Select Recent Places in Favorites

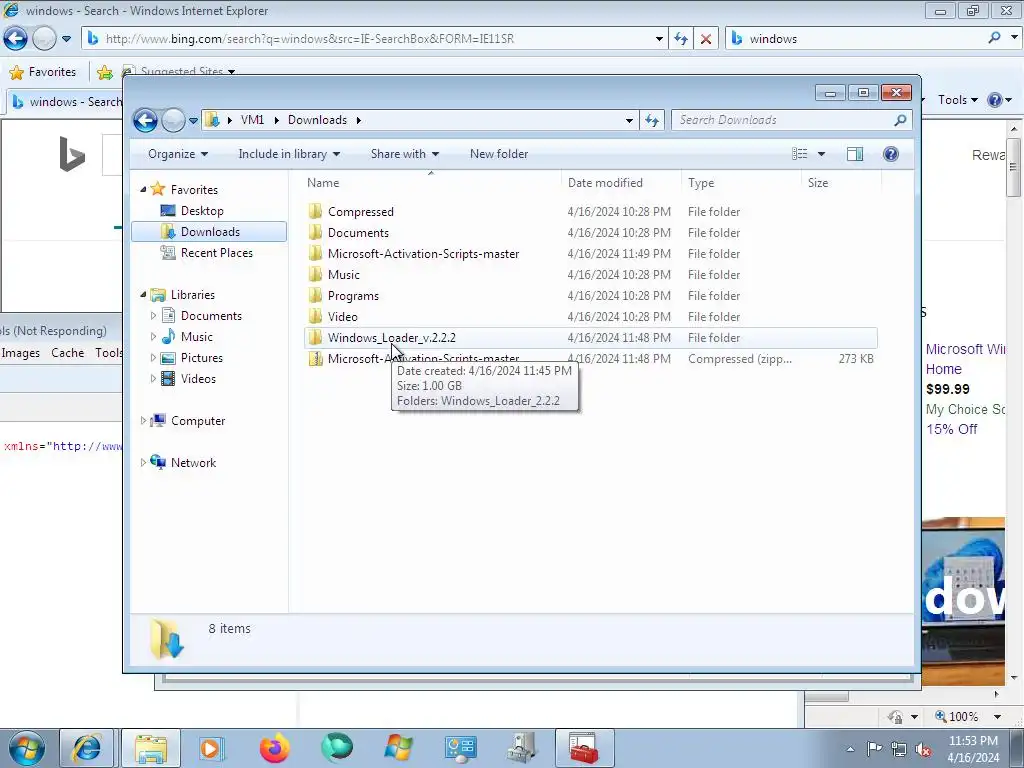[216, 253]
